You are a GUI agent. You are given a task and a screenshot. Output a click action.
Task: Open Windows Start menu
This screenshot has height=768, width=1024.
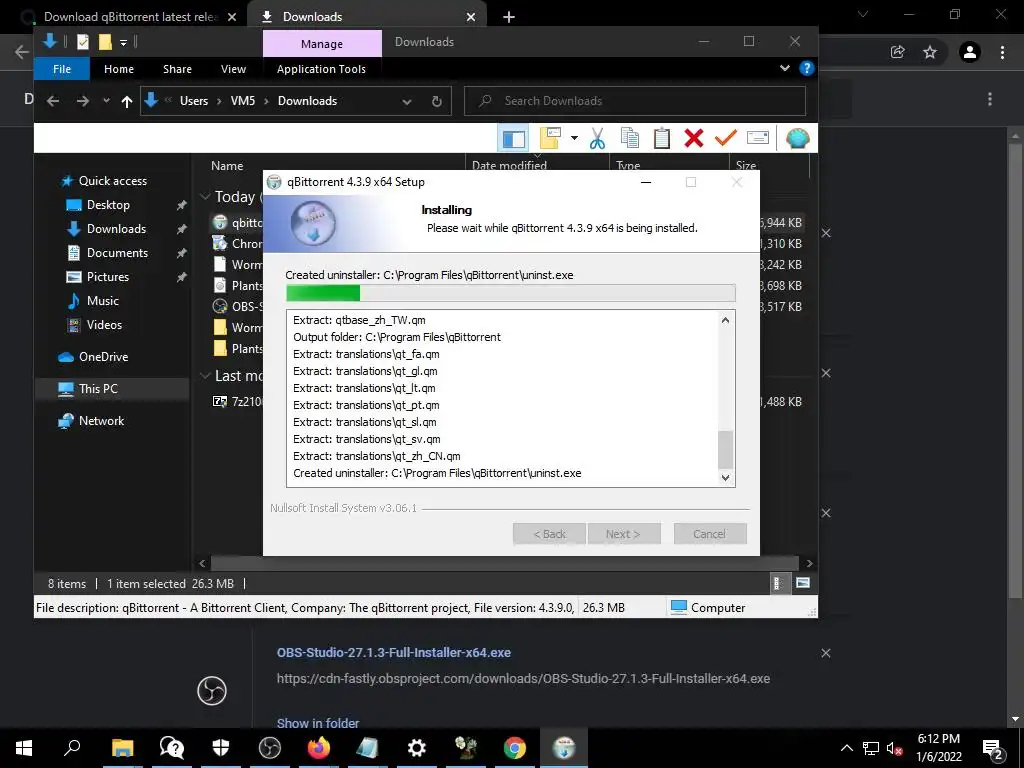click(24, 748)
